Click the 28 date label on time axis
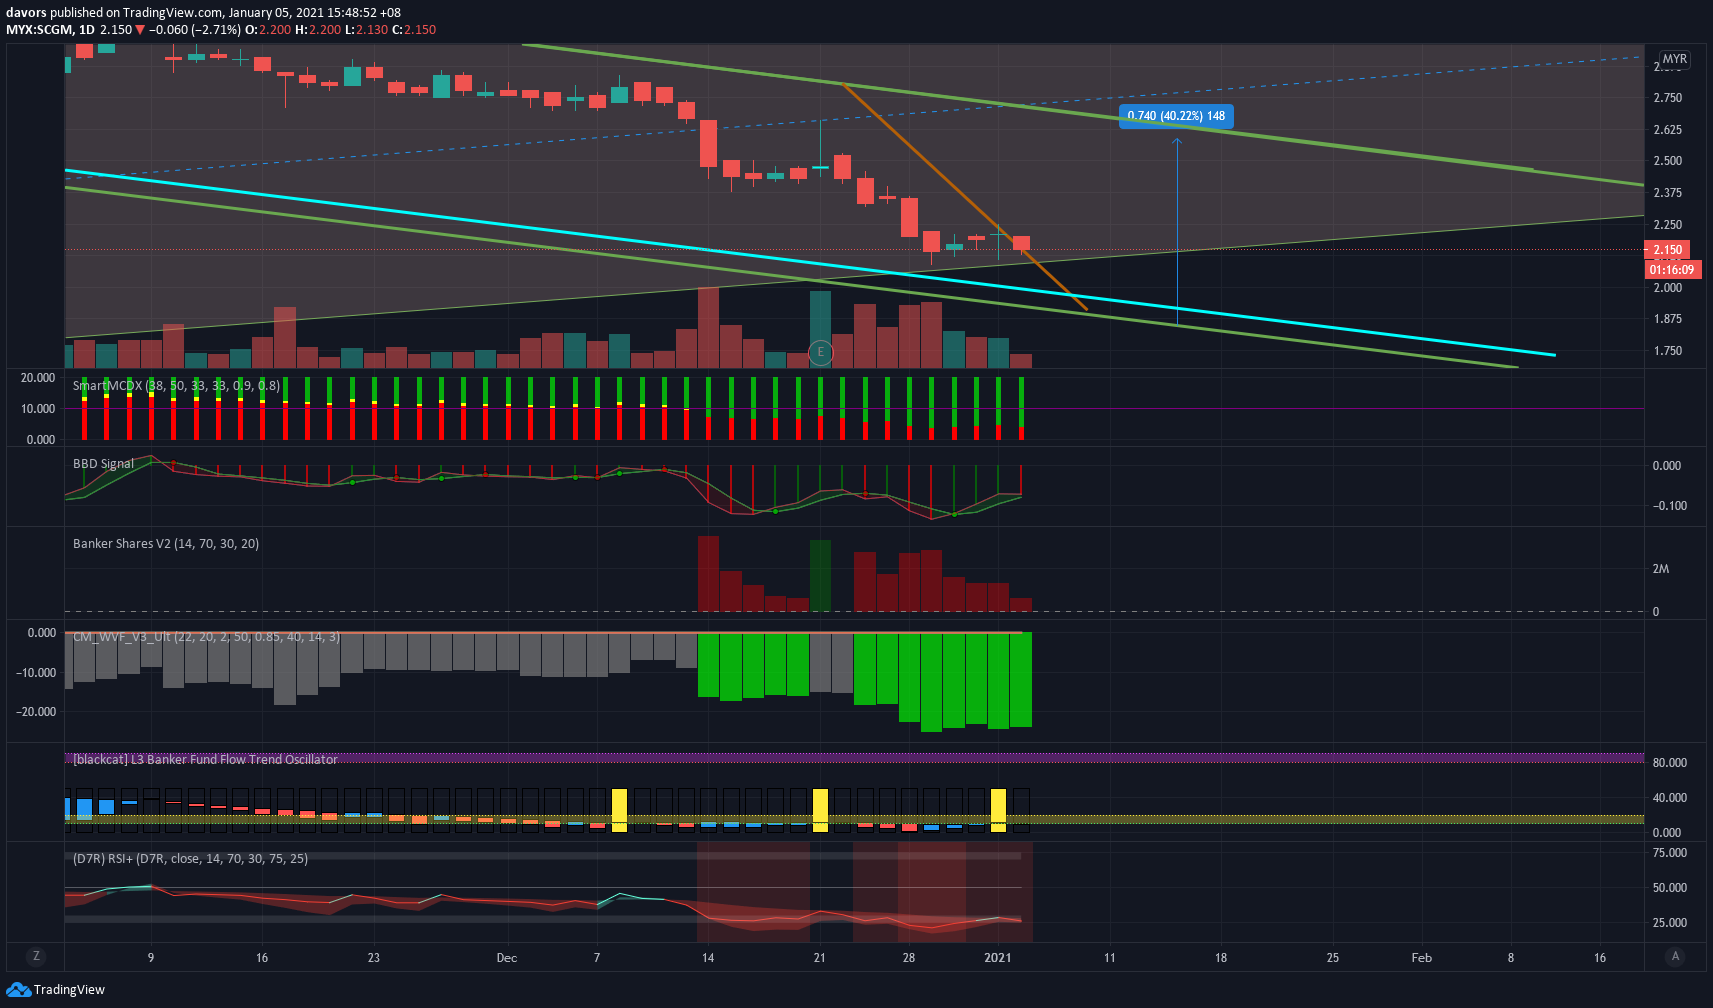Image resolution: width=1713 pixels, height=1008 pixels. point(908,958)
